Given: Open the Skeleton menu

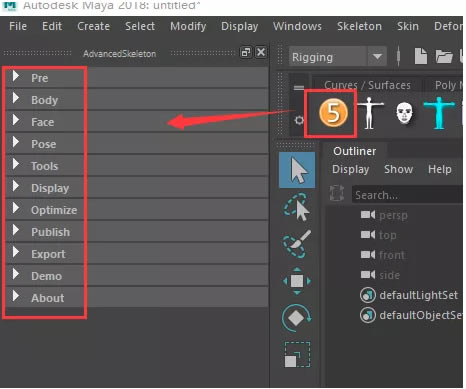Looking at the screenshot, I should (x=359, y=26).
